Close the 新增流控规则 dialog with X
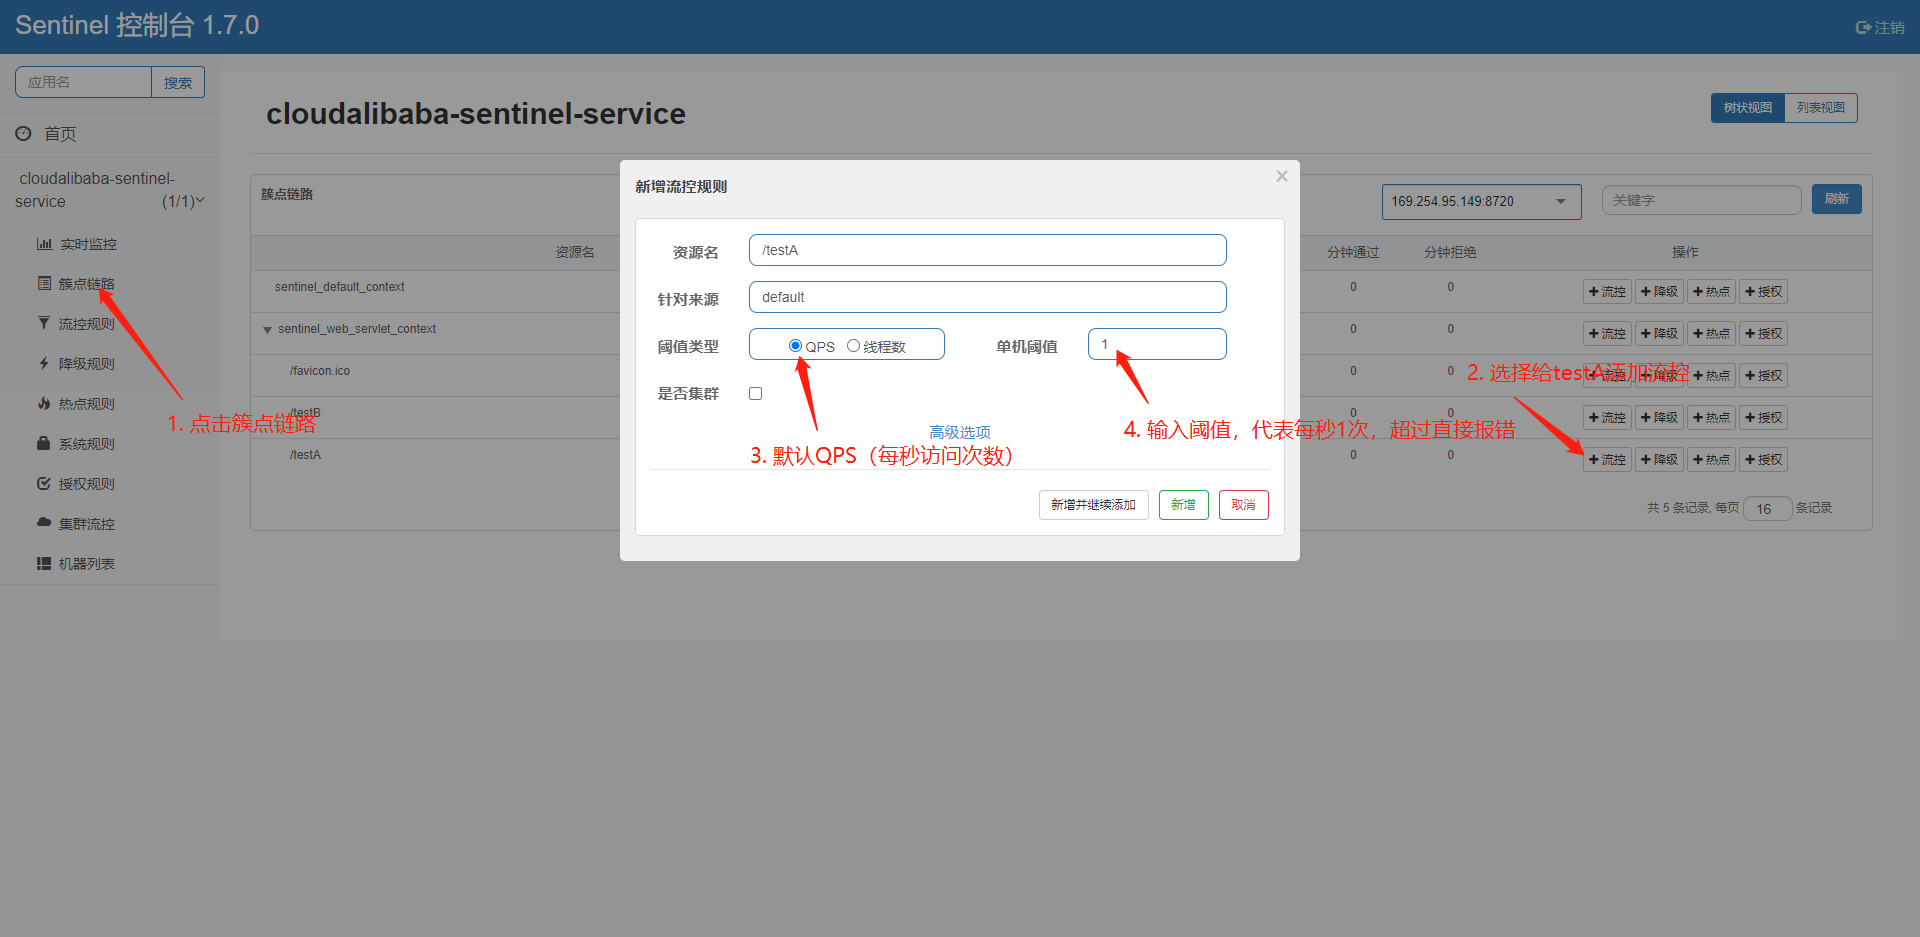Screen dimensions: 1920x937 point(1281,176)
